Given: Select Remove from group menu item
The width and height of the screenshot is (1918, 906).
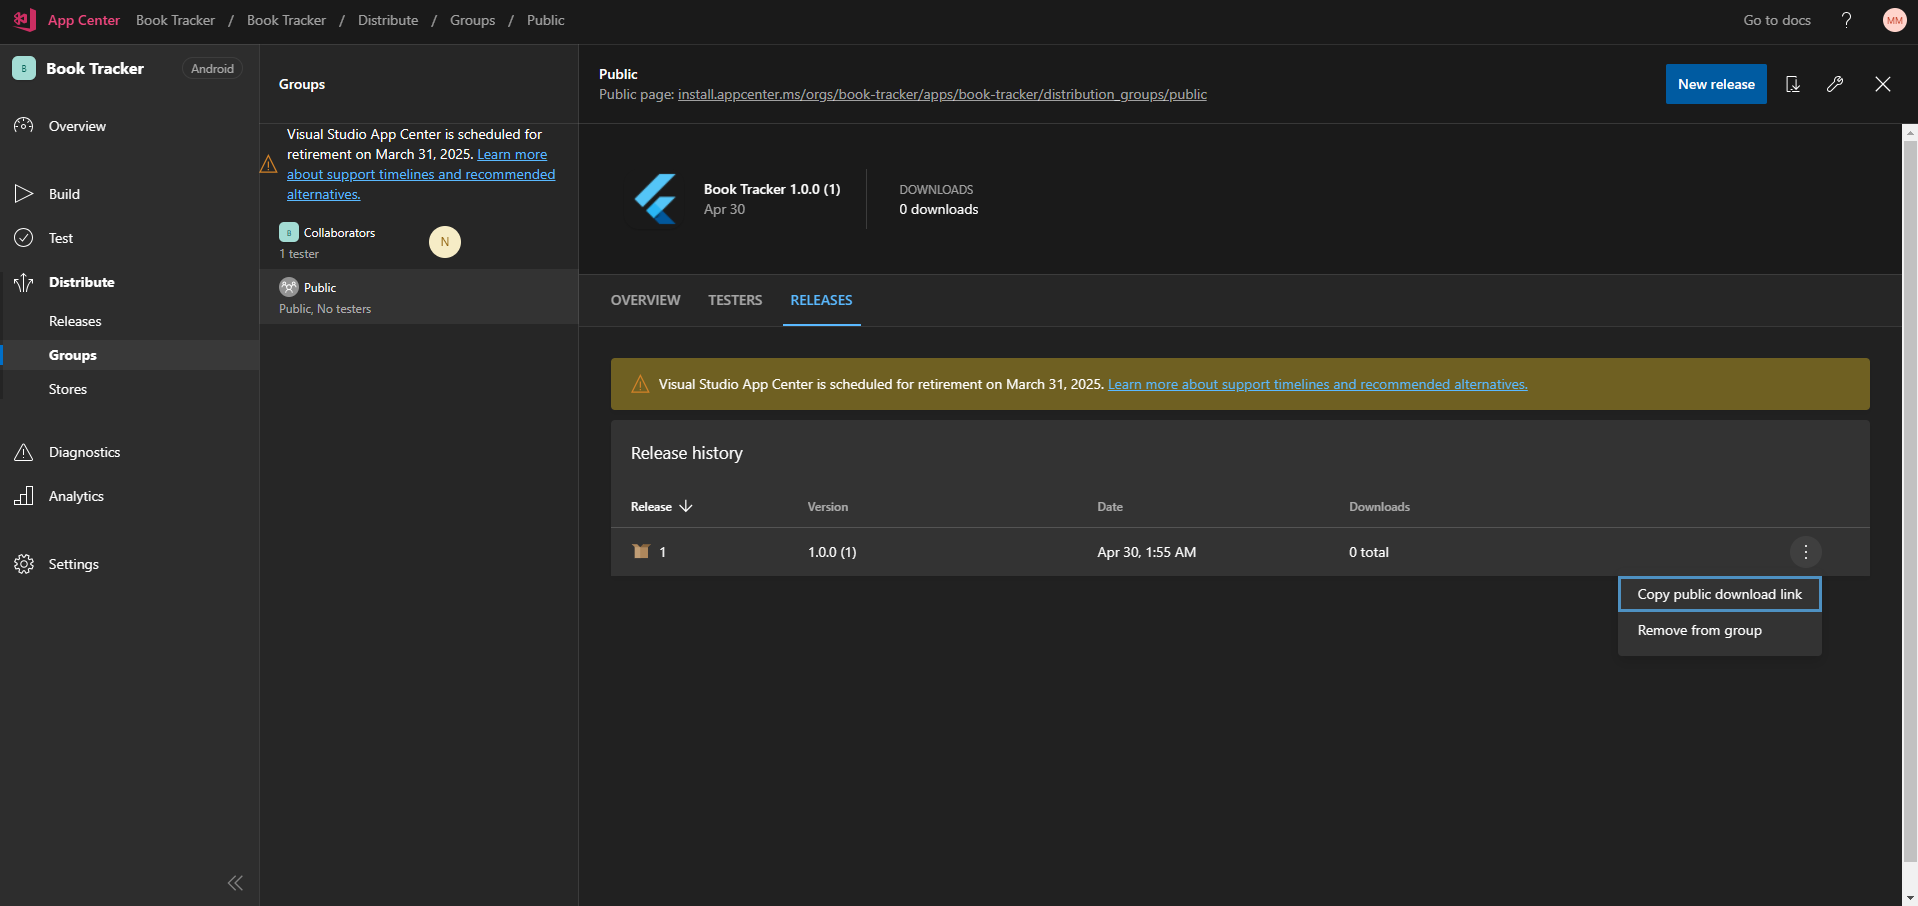Looking at the screenshot, I should (1720, 630).
